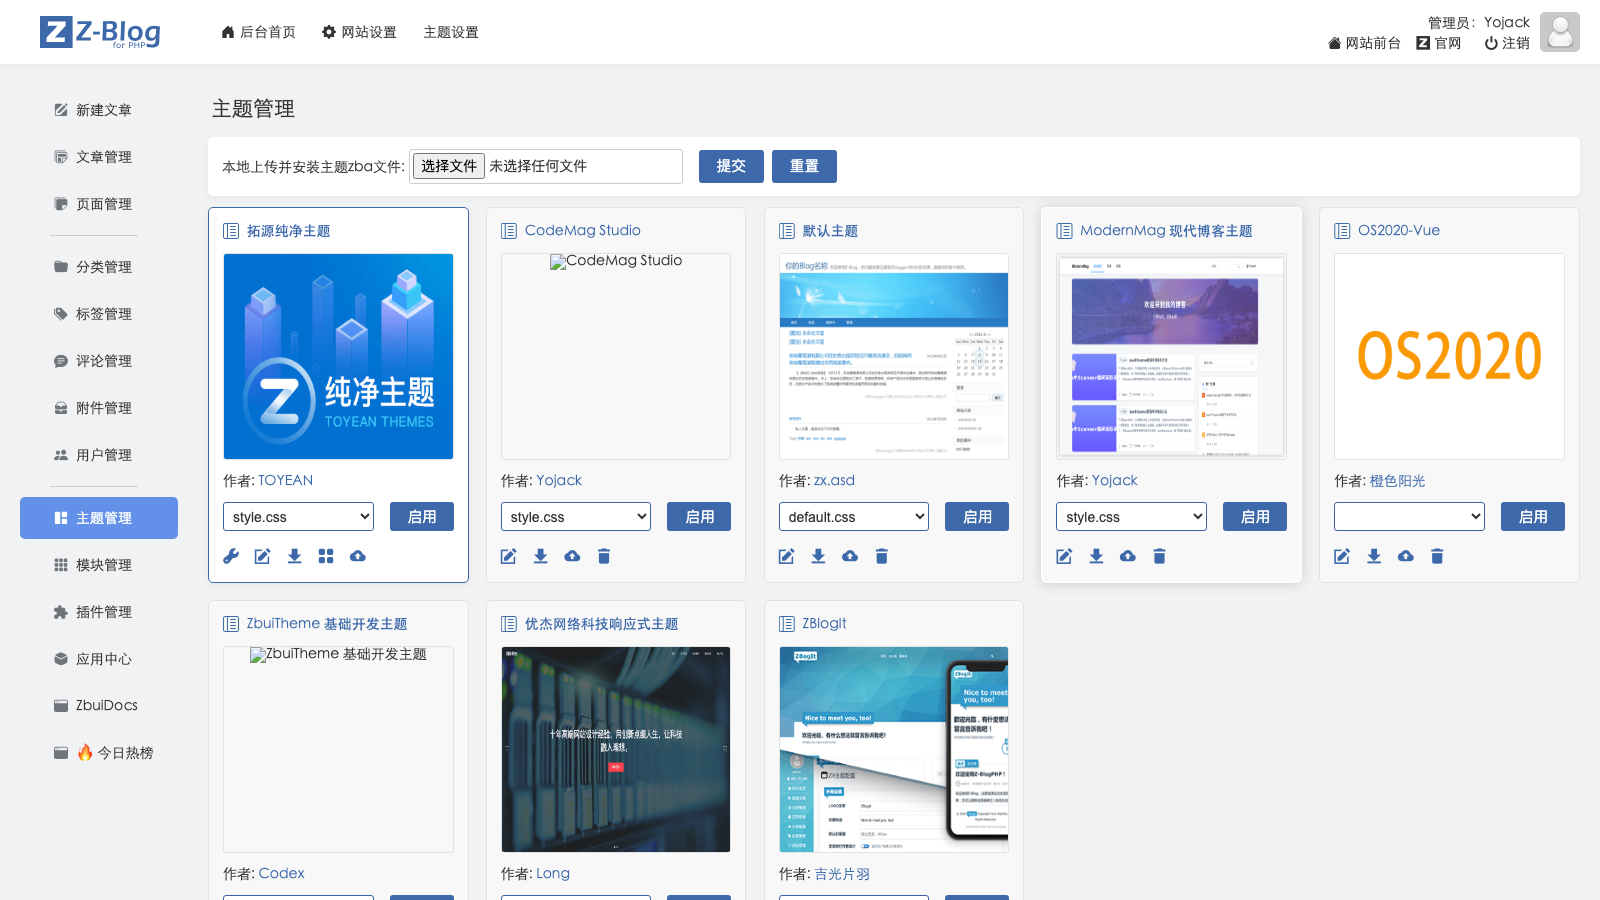Open 用户管理 in the sidebar

[x=99, y=455]
